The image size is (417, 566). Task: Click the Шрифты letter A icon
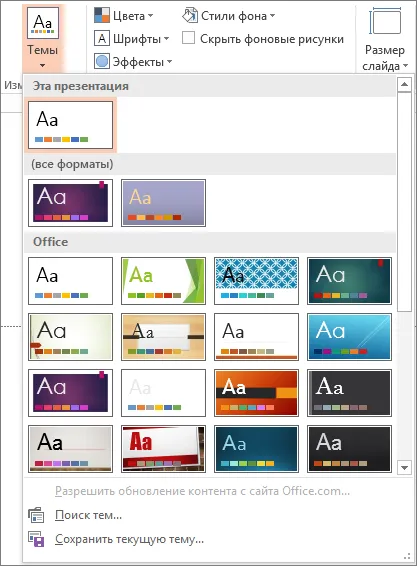[x=102, y=38]
